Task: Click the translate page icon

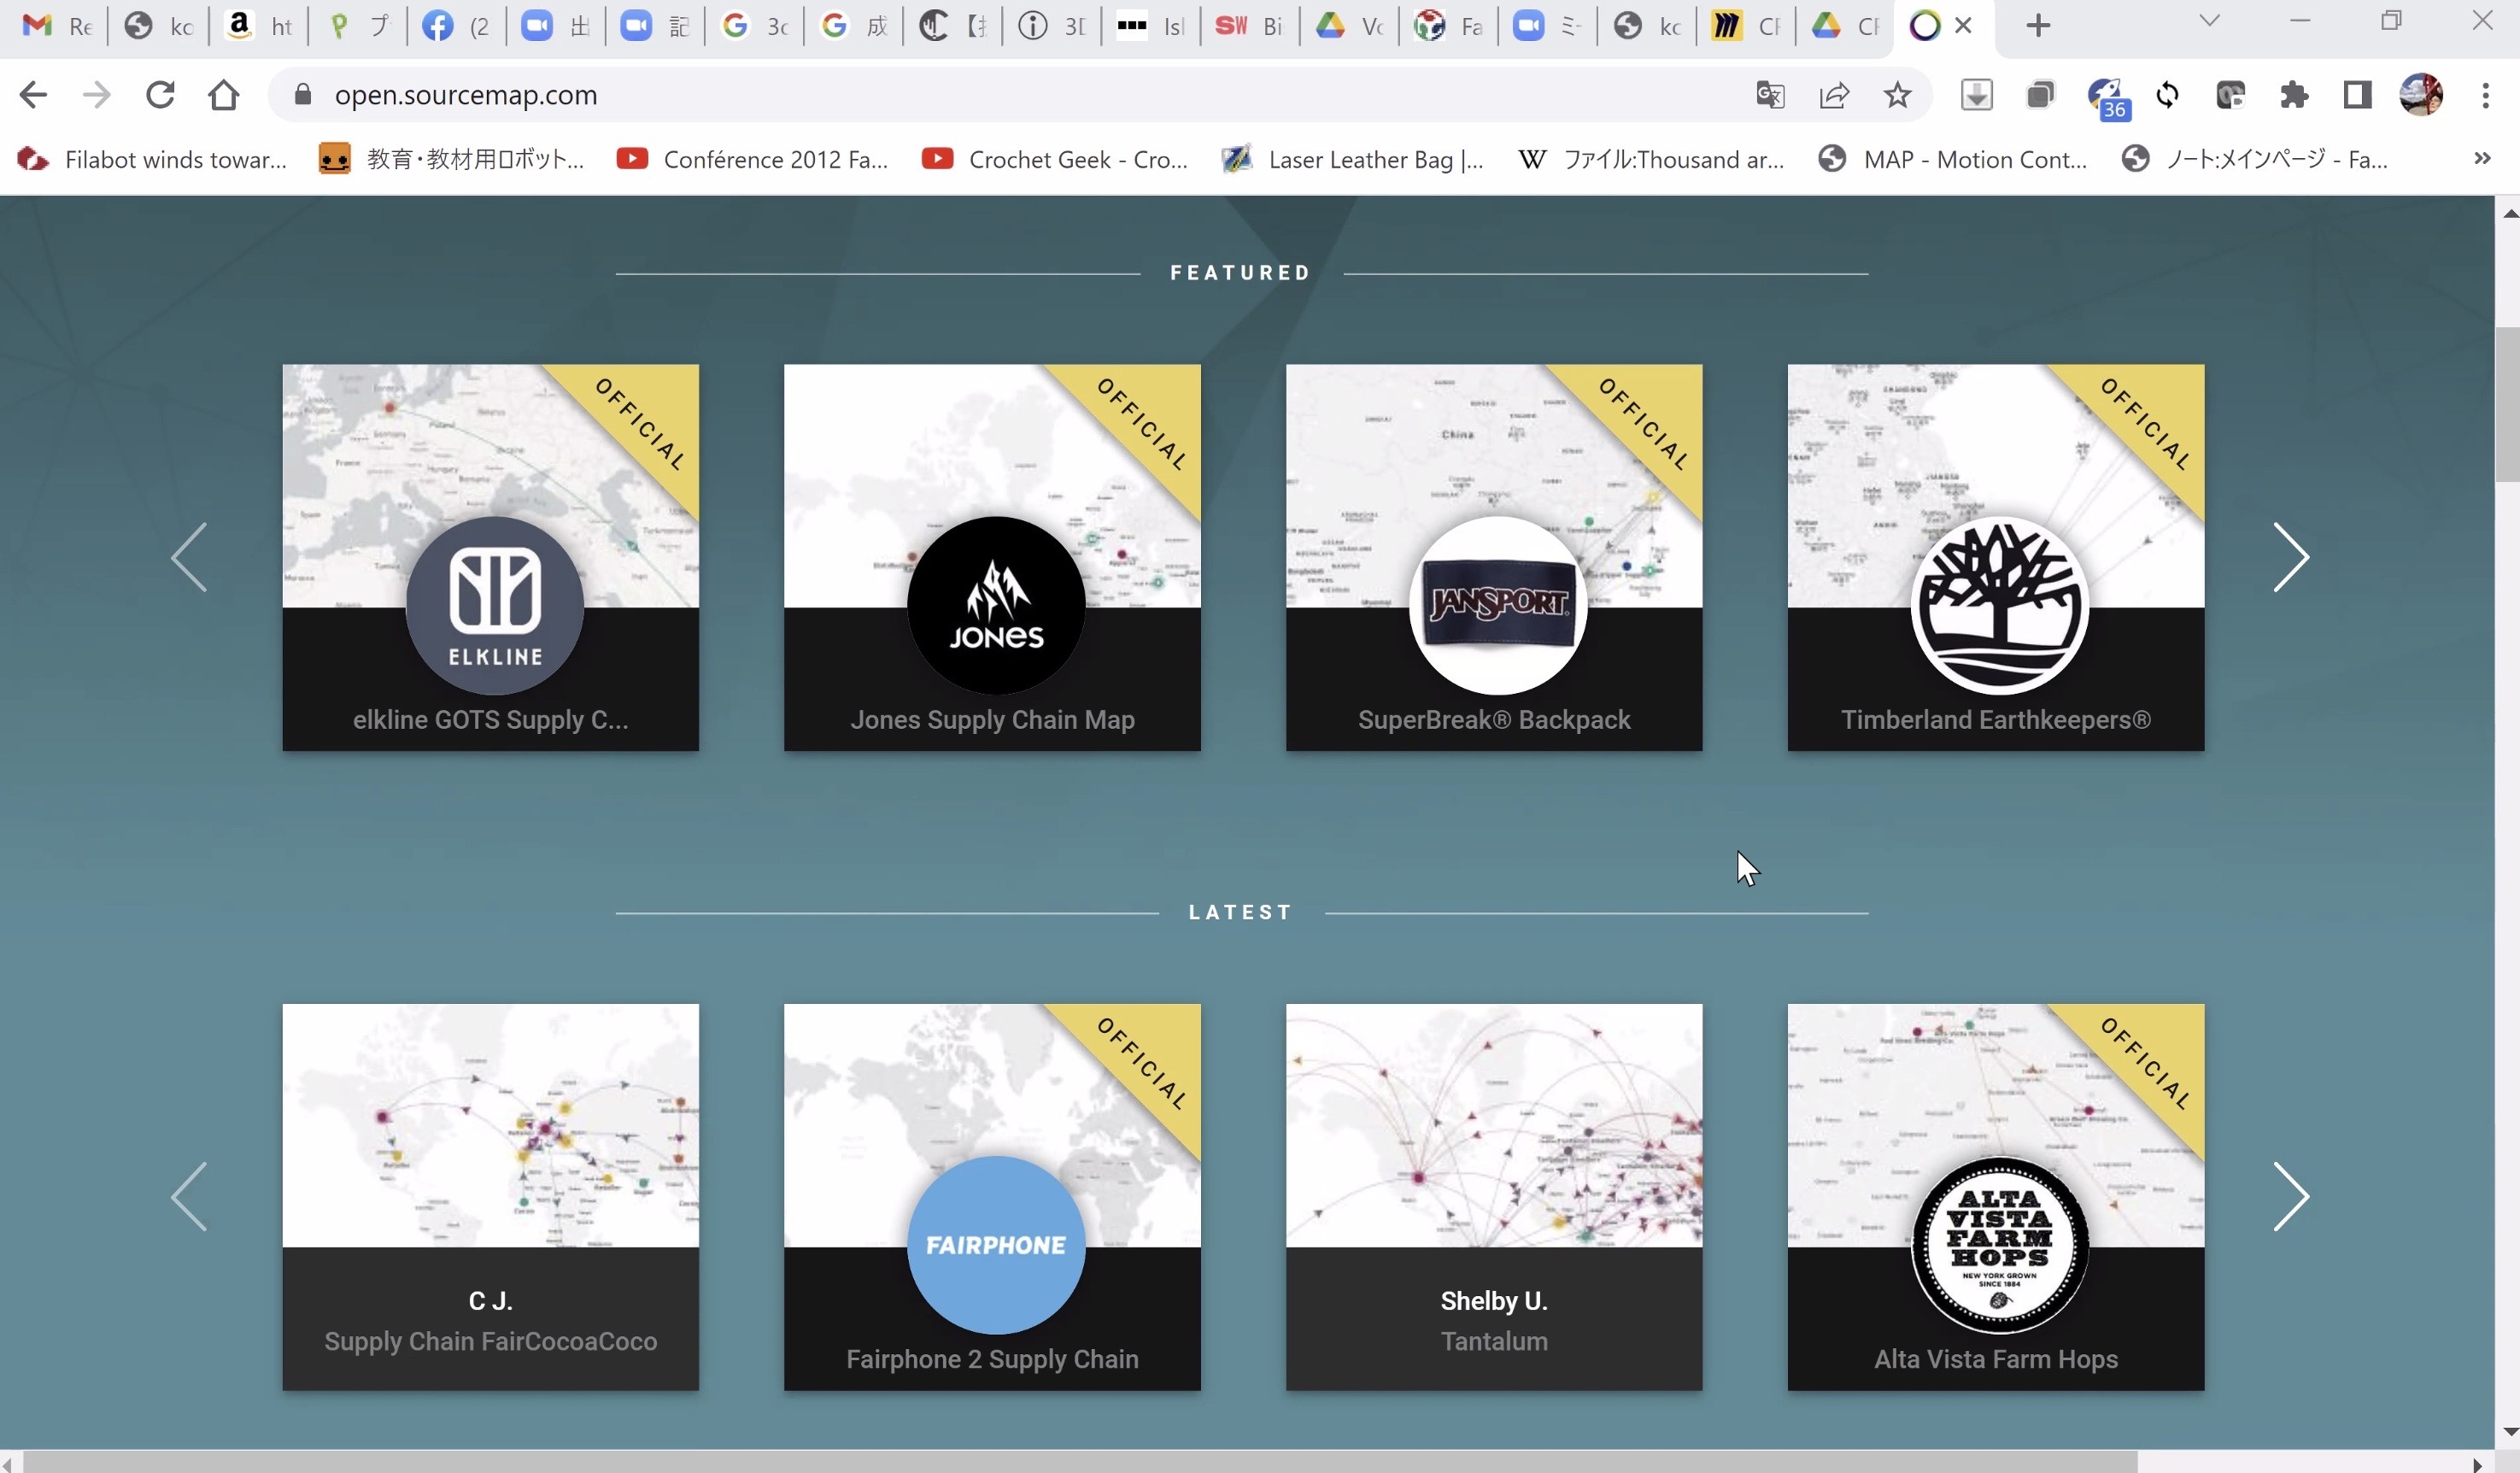Action: pos(1770,95)
